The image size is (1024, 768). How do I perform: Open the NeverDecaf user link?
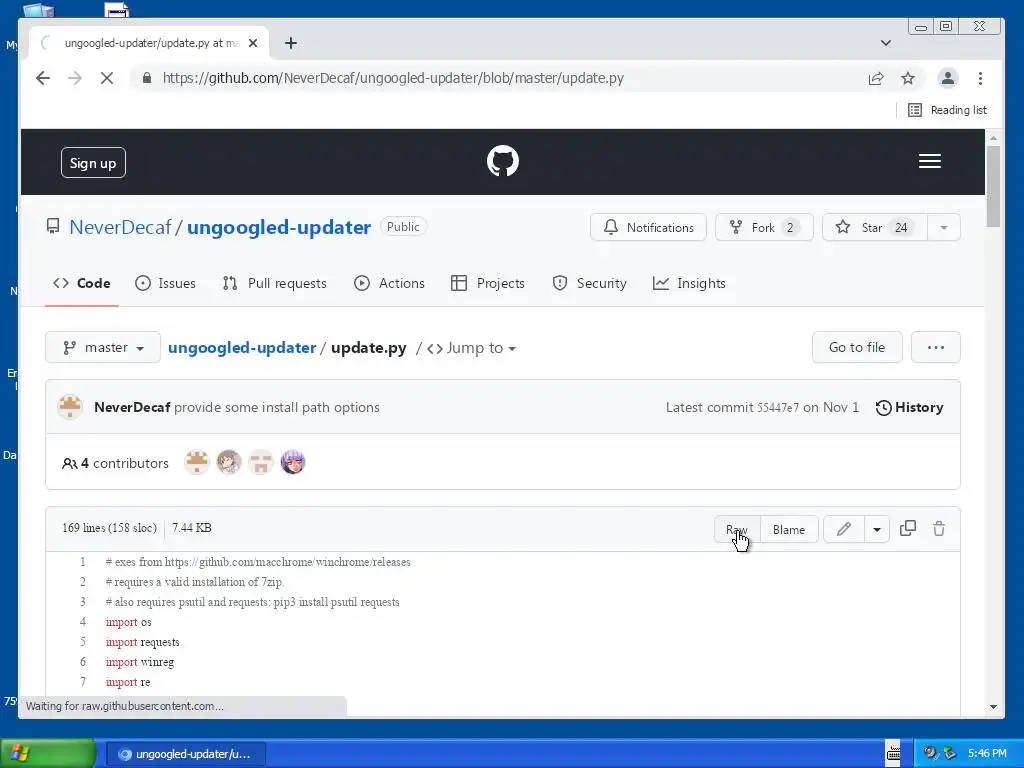(x=120, y=227)
